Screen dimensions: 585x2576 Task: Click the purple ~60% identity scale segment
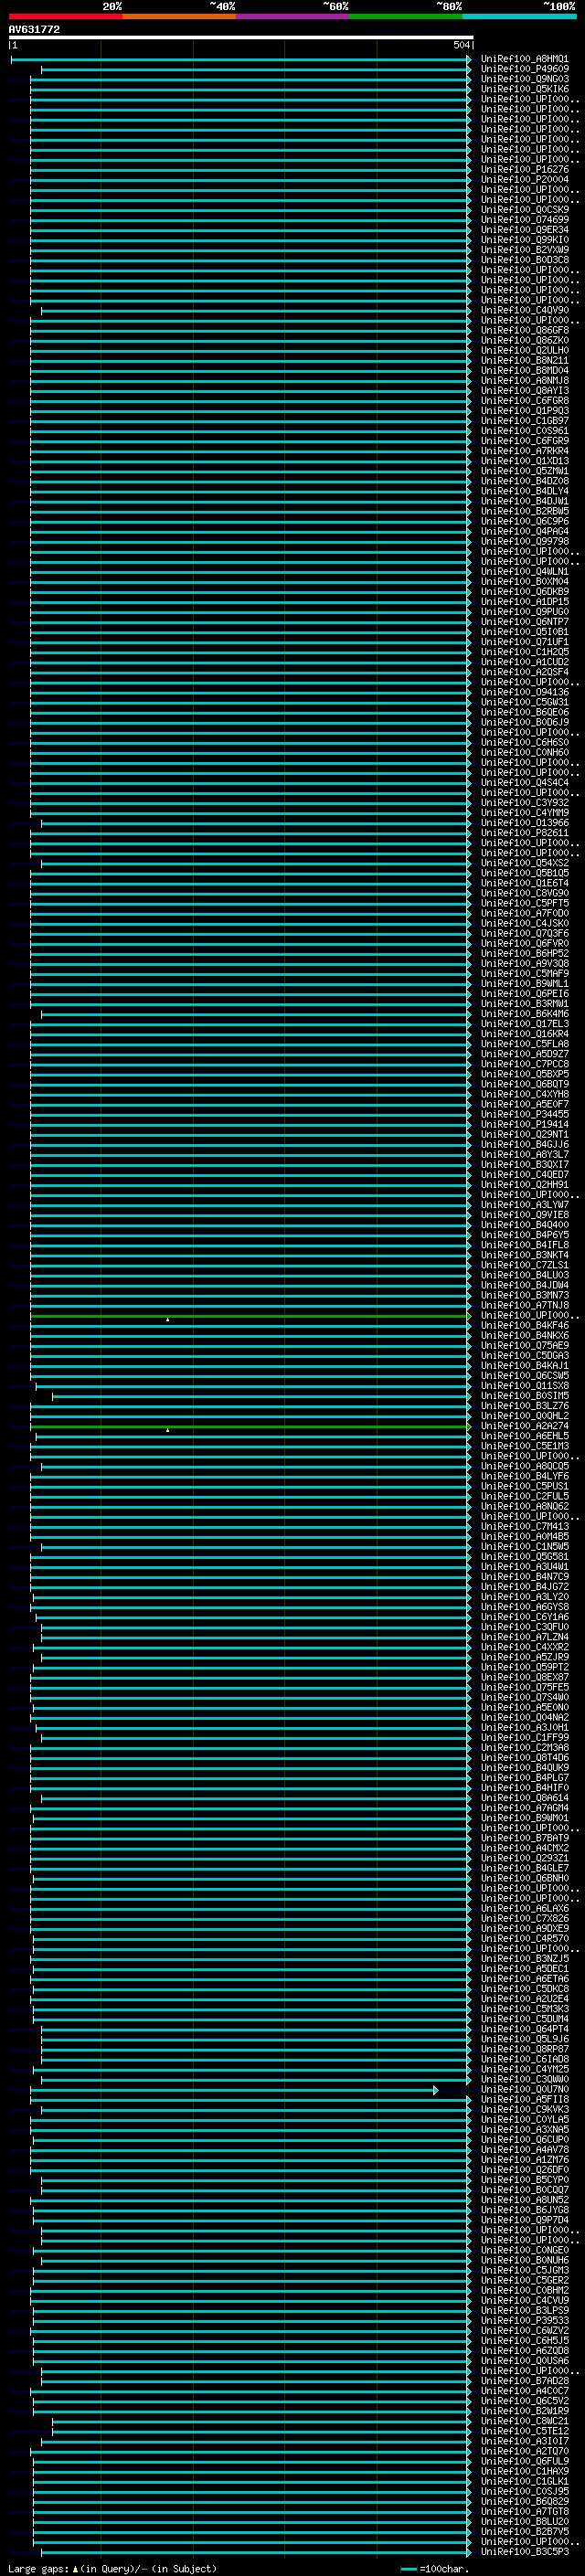click(293, 16)
